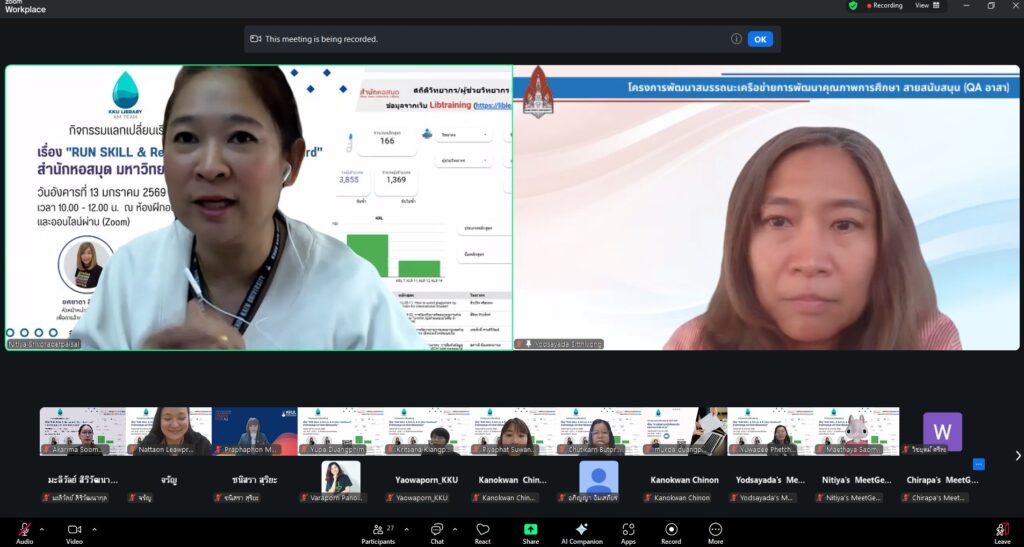
Task: Expand the Audio options arrow
Action: point(45,528)
